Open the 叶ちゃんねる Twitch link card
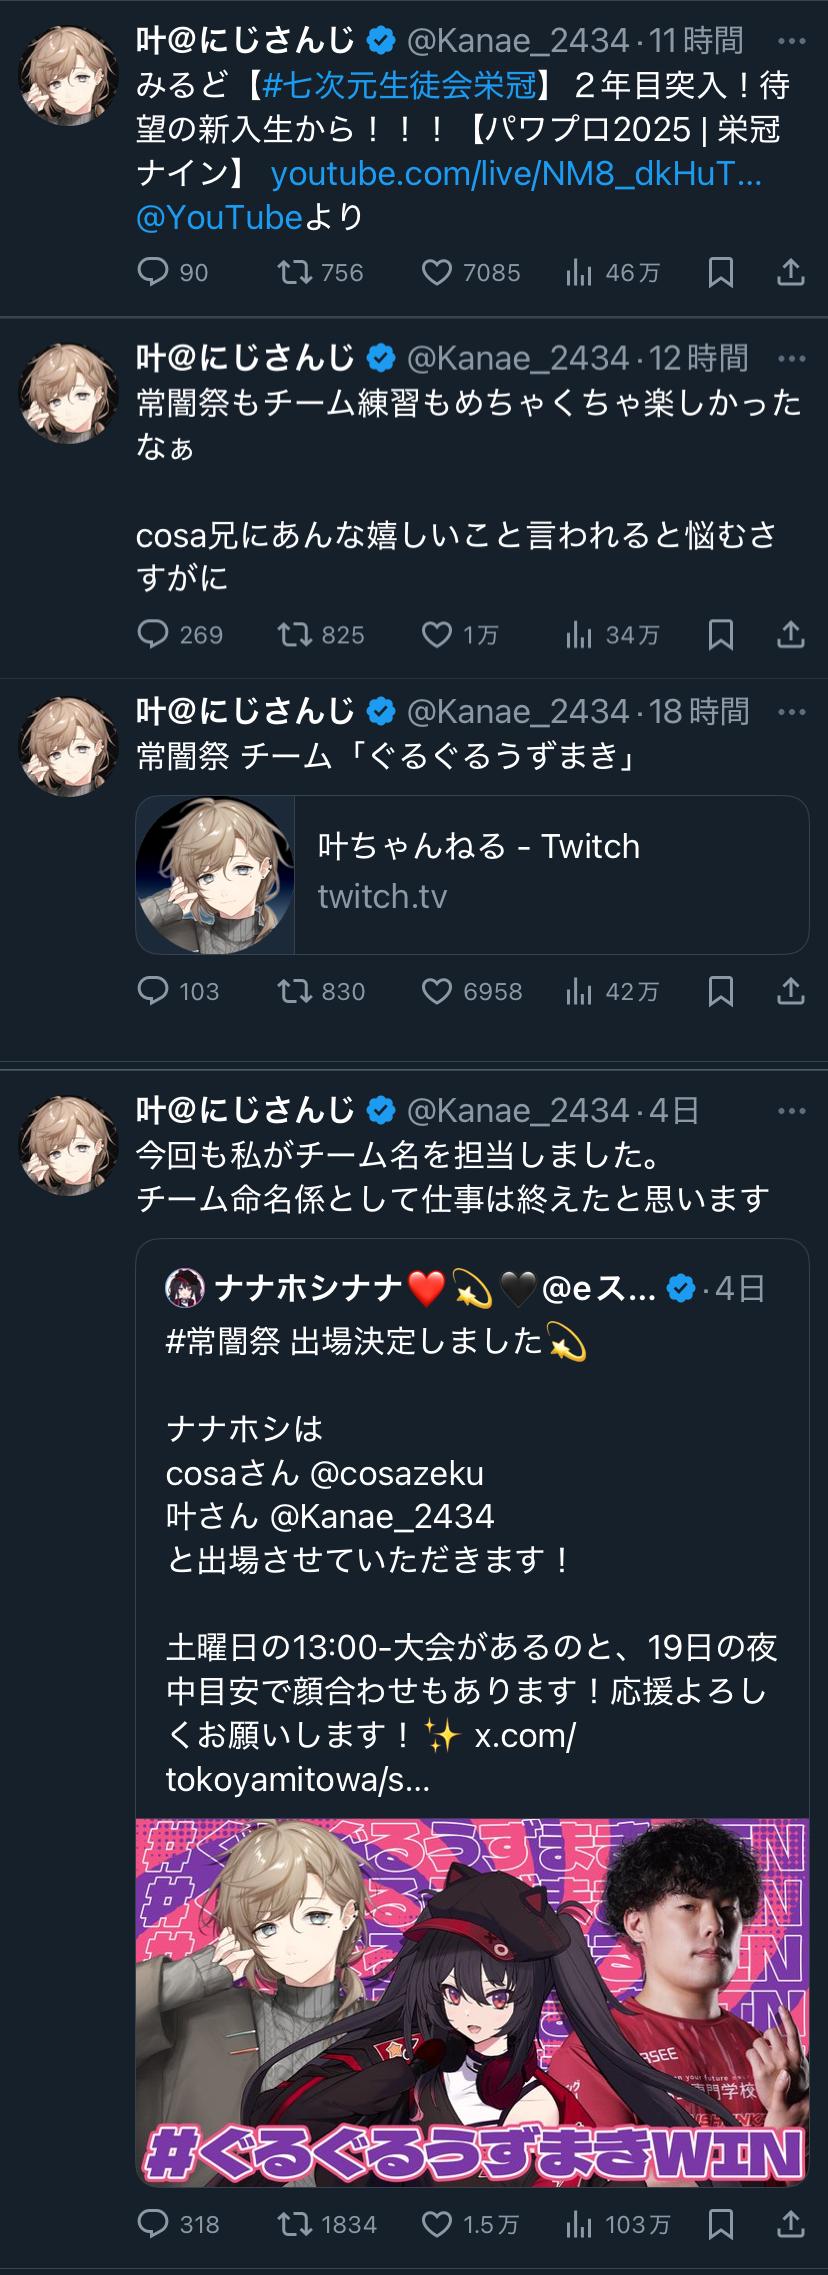Viewport: 828px width, 2275px height. [x=472, y=874]
